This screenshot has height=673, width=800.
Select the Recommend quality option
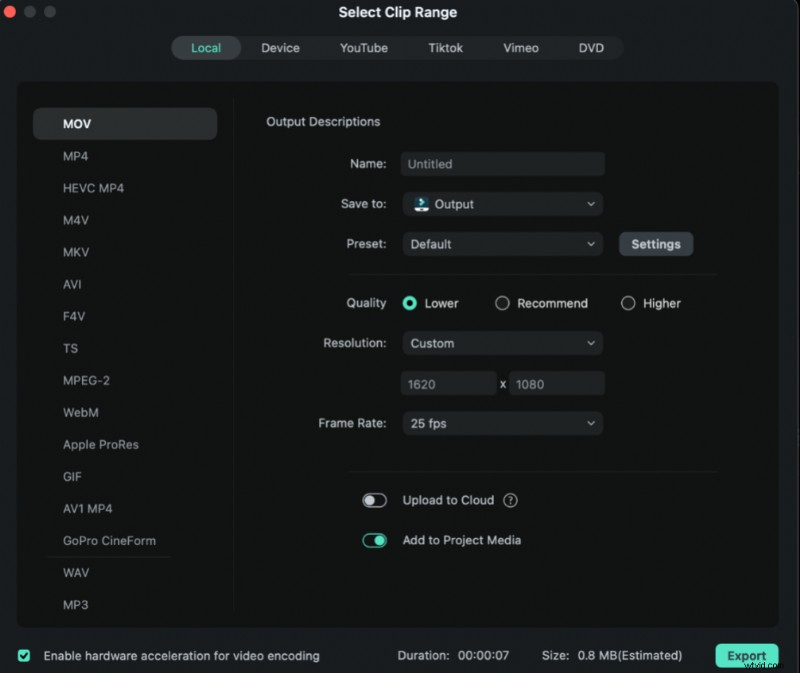tap(502, 303)
